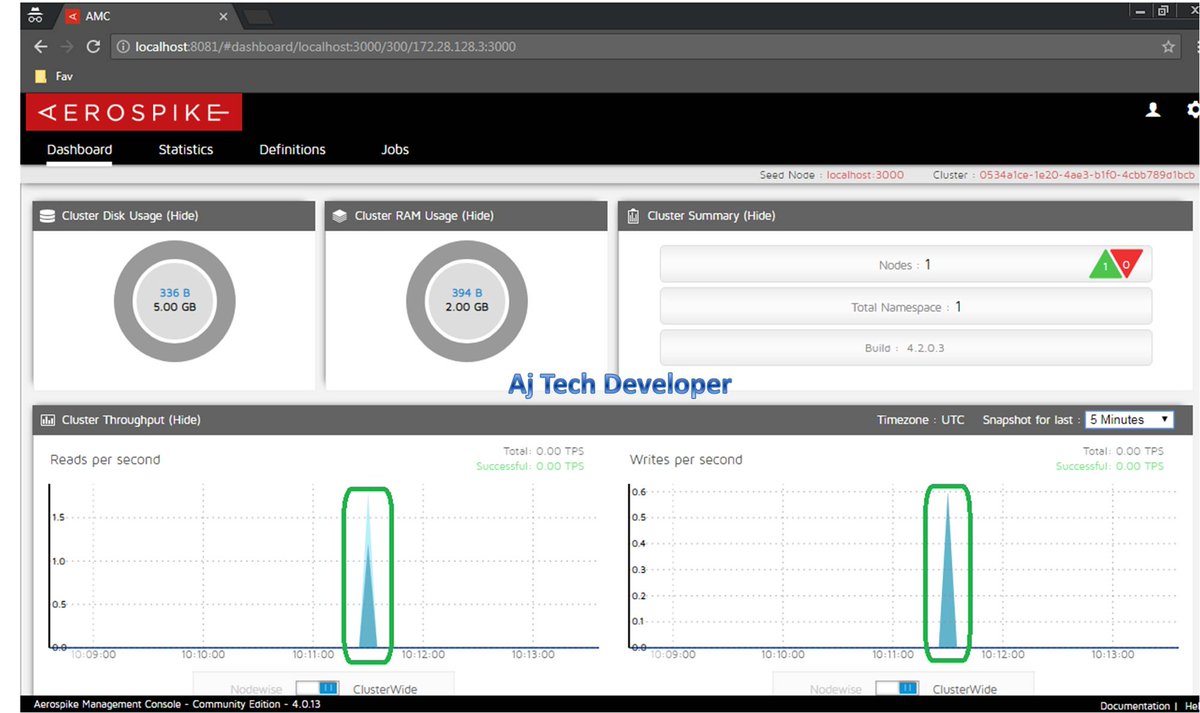Screen dimensions: 1200x713
Task: Click the browser forward arrow
Action: pos(67,47)
